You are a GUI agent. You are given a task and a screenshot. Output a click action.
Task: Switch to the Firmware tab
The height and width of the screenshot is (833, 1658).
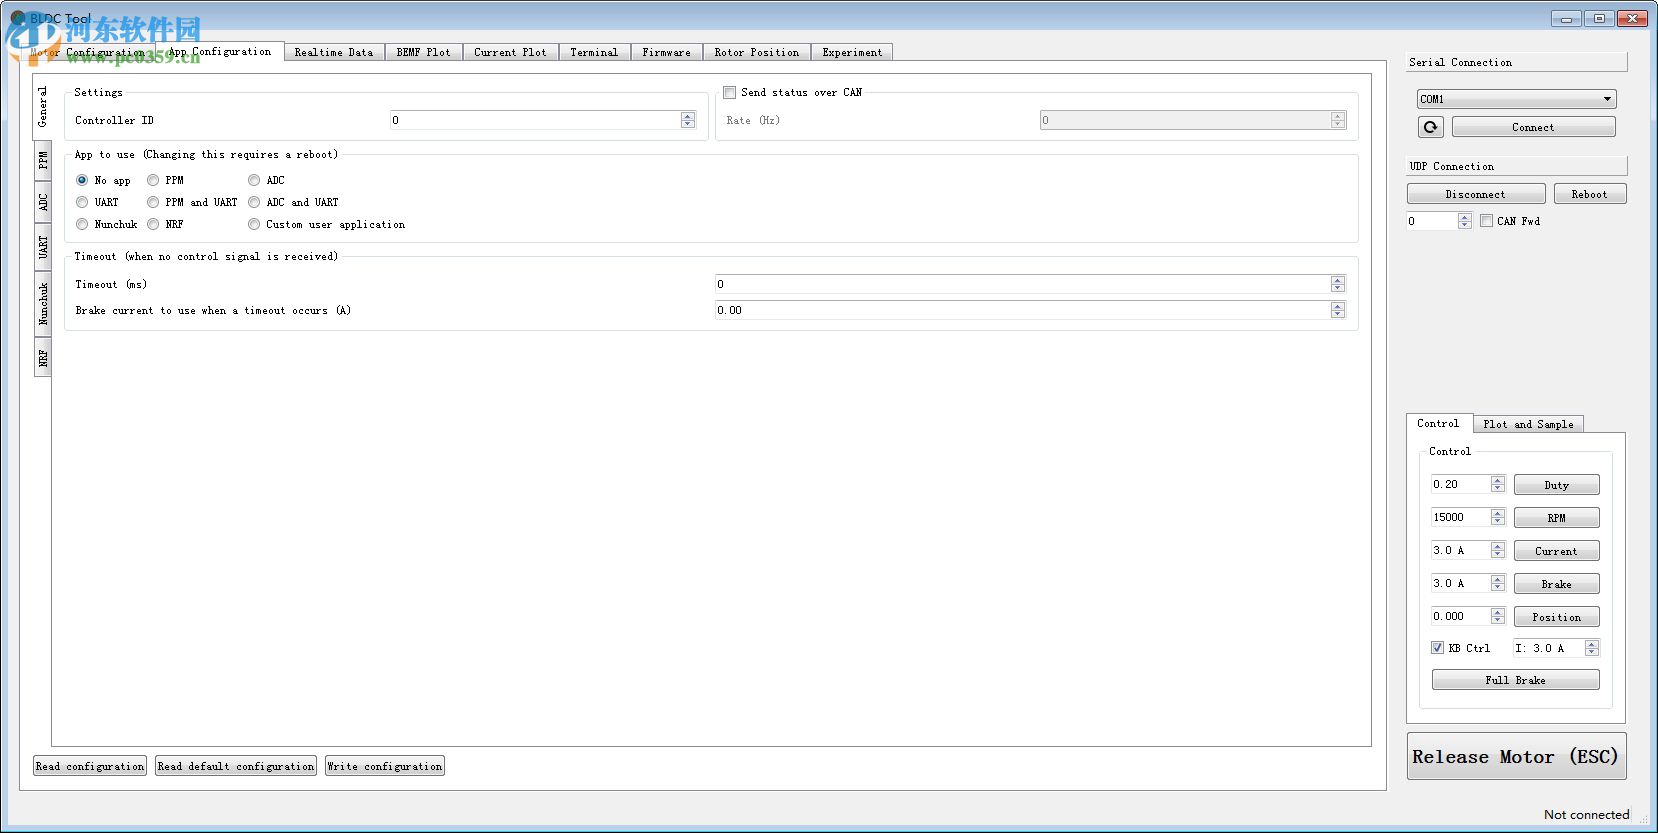(x=666, y=52)
